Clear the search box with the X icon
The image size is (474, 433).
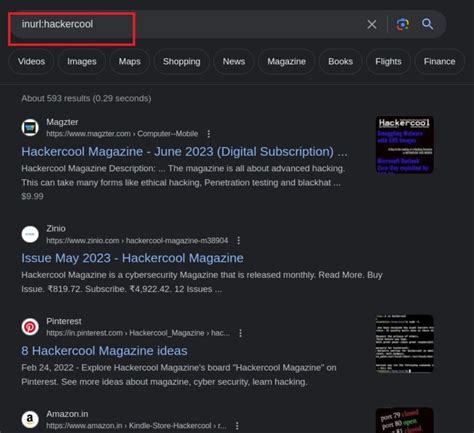(x=372, y=24)
